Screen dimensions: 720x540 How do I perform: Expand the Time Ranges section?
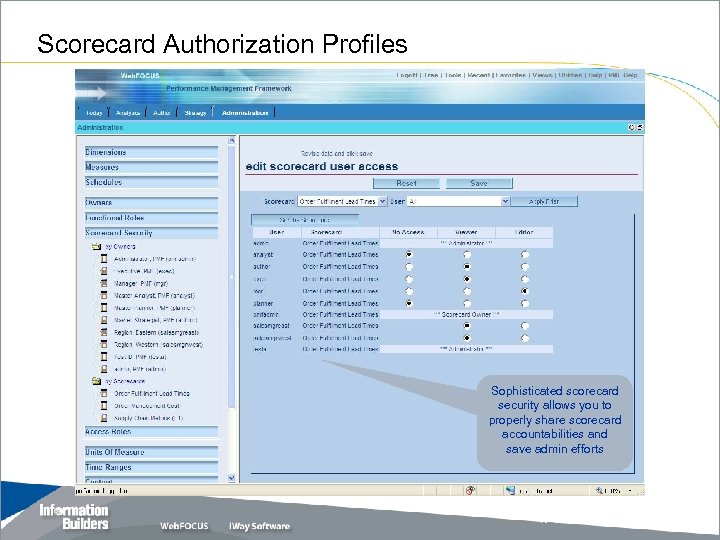(x=152, y=467)
